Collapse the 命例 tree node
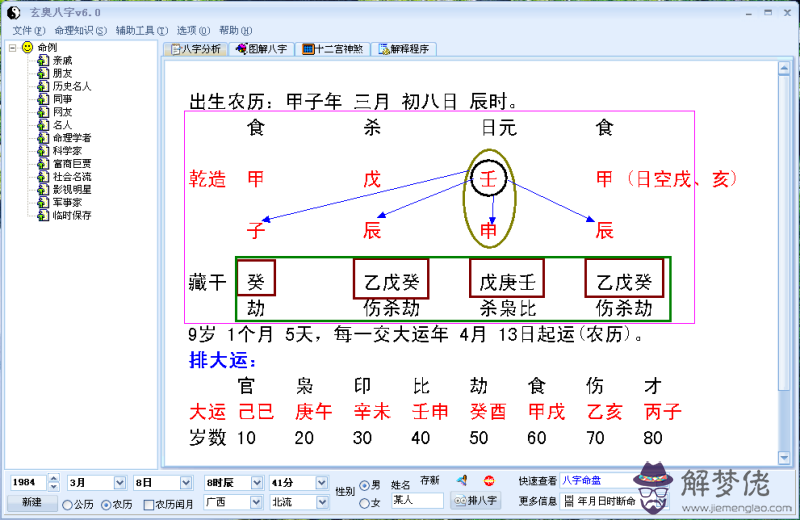Image resolution: width=800 pixels, height=520 pixels. click(12, 47)
